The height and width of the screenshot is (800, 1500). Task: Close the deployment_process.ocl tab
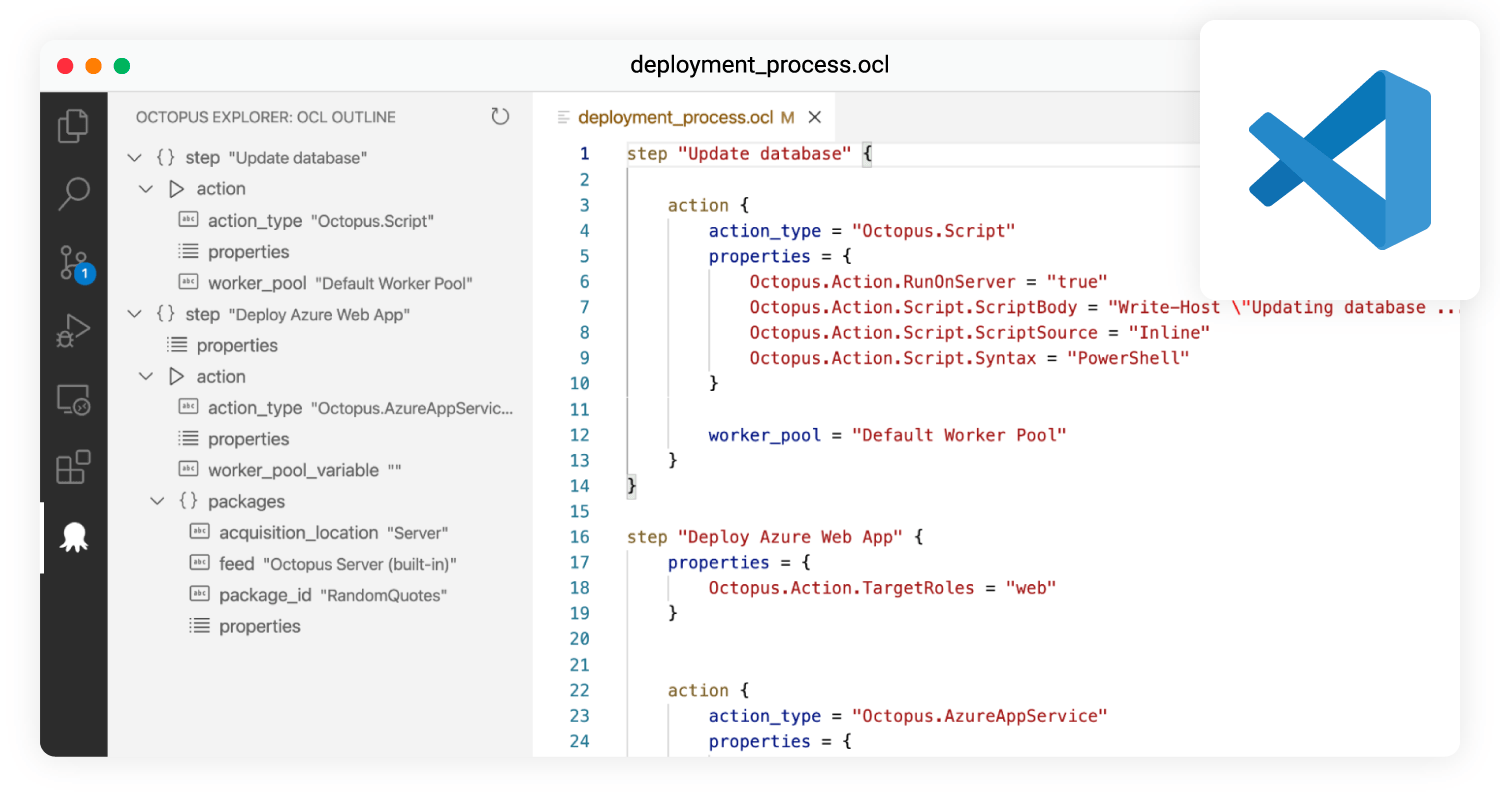click(x=814, y=118)
